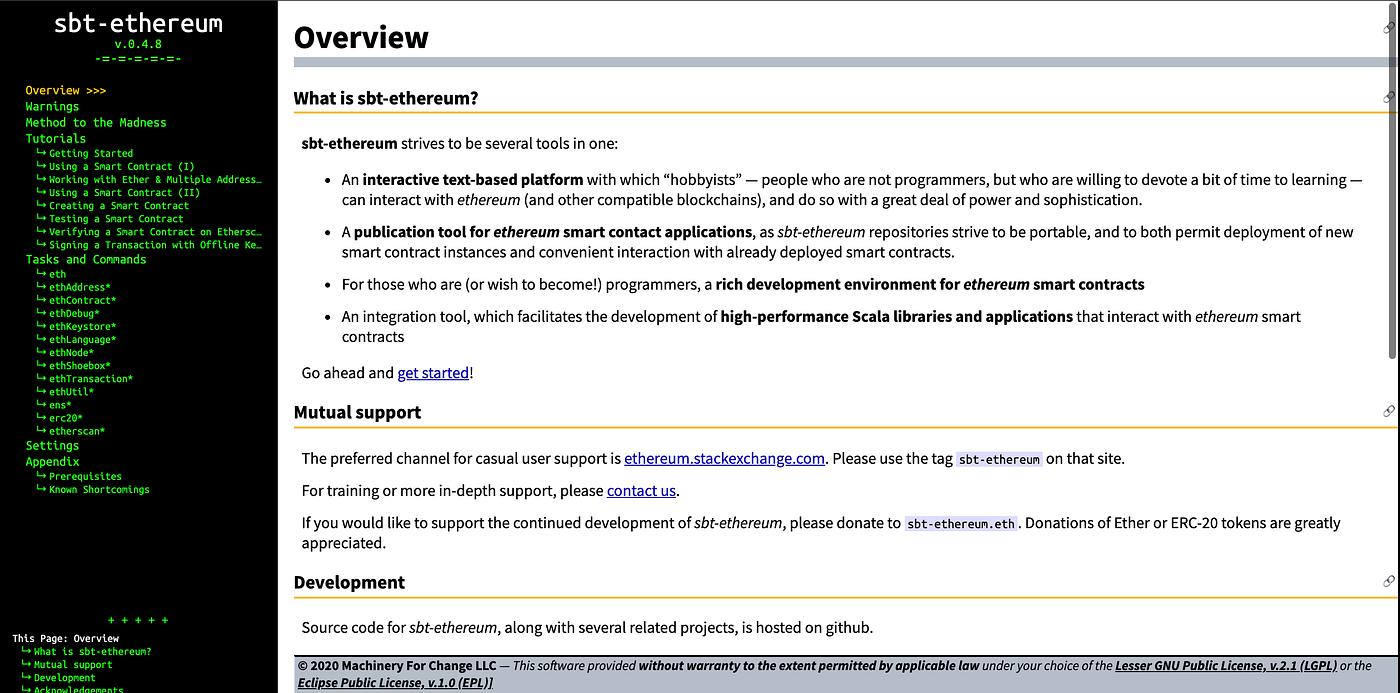Click the sbt-ethereum.eth donation address
The width and height of the screenshot is (1400, 693).
pyautogui.click(x=962, y=523)
